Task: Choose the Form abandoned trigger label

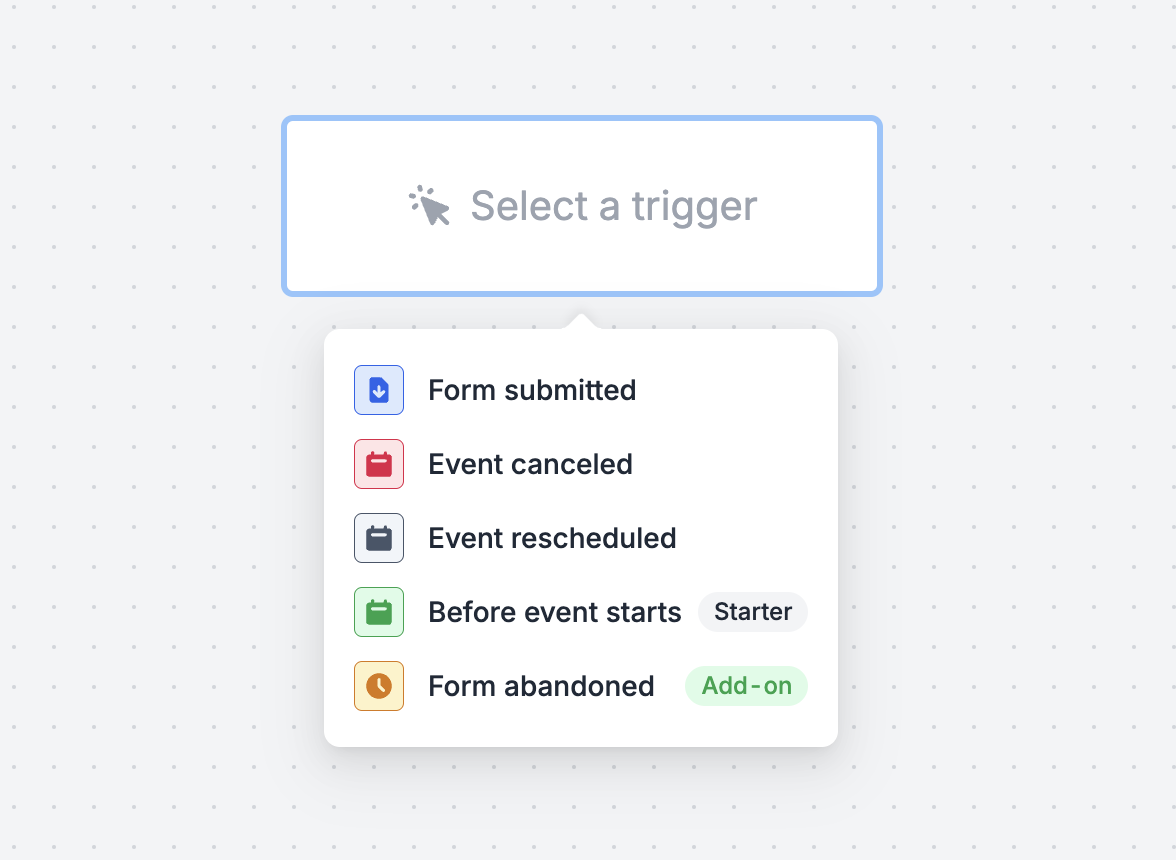Action: (x=541, y=686)
